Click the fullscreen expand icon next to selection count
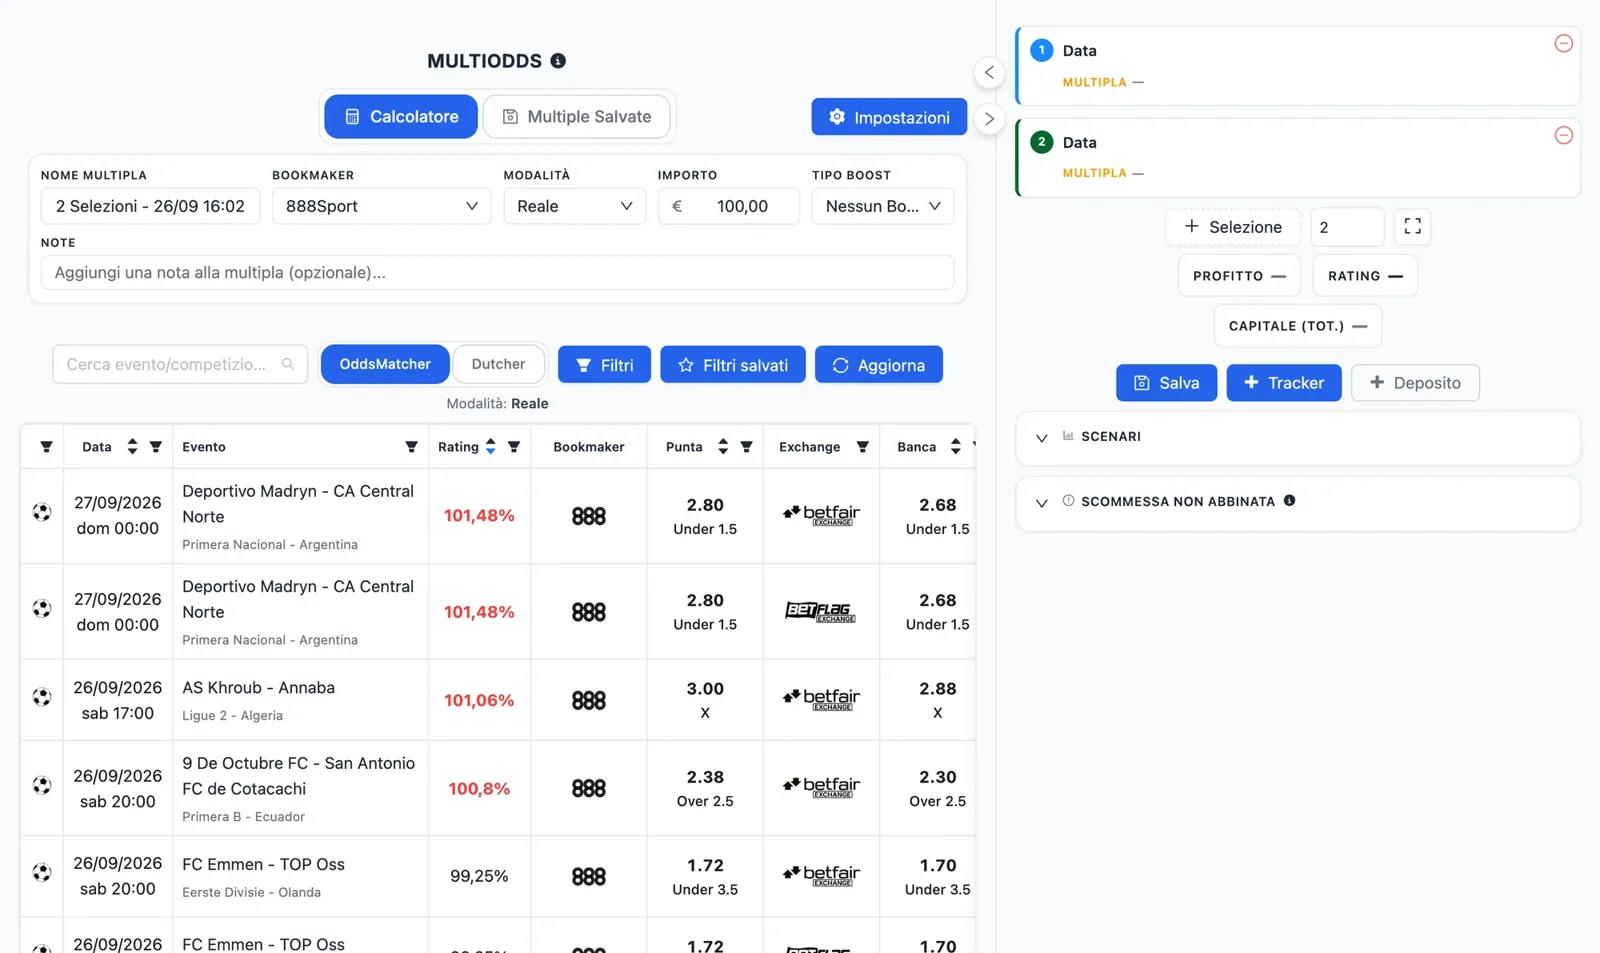 click(1412, 227)
